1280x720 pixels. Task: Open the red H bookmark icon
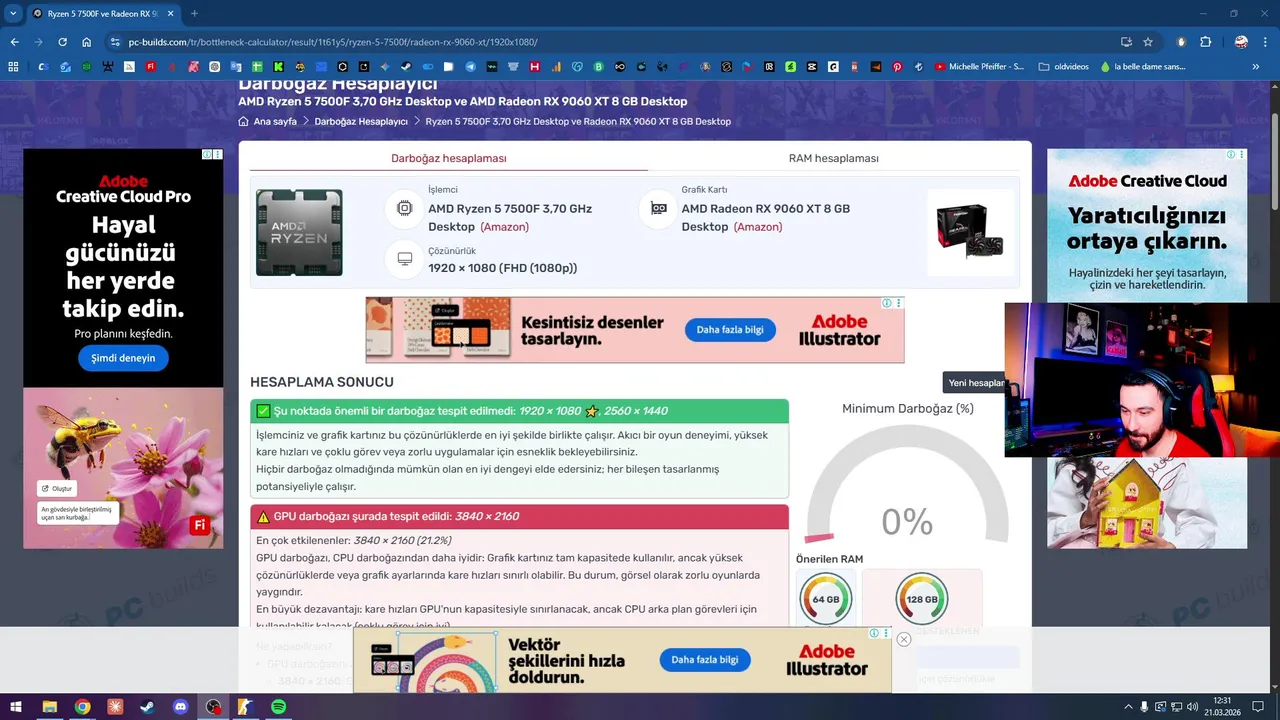(535, 67)
